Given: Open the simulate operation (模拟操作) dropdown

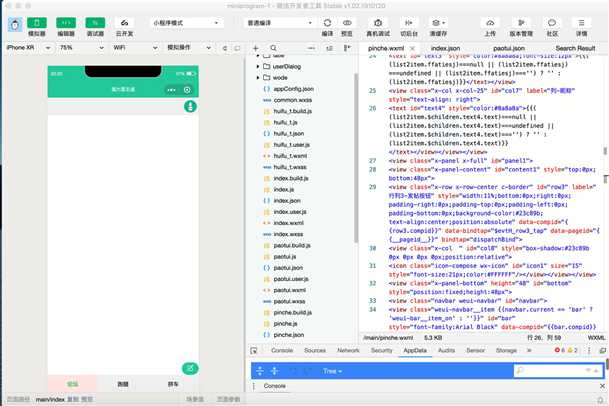Looking at the screenshot, I should [189, 47].
